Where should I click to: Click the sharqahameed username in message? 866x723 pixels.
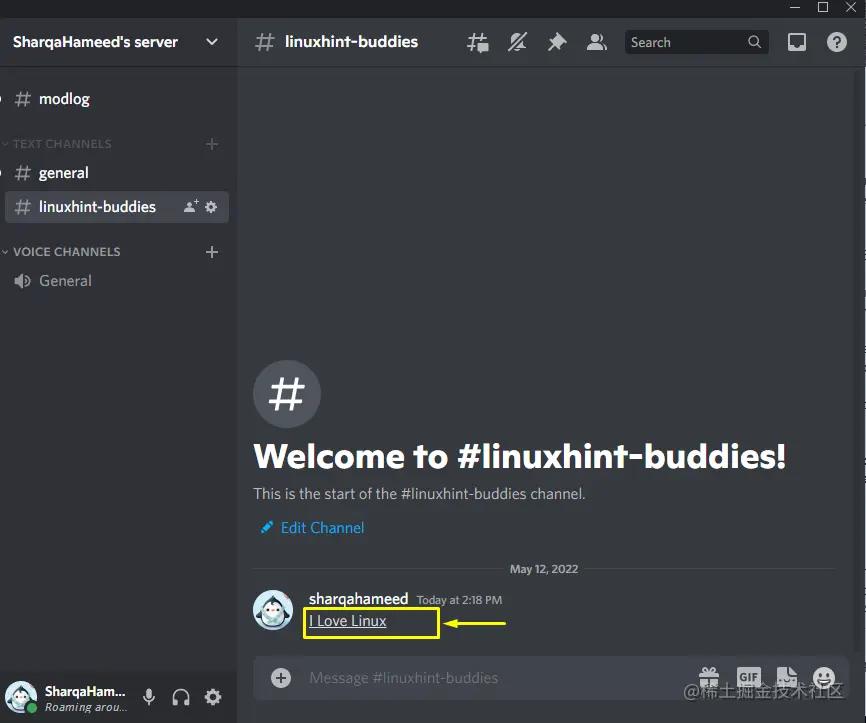358,599
